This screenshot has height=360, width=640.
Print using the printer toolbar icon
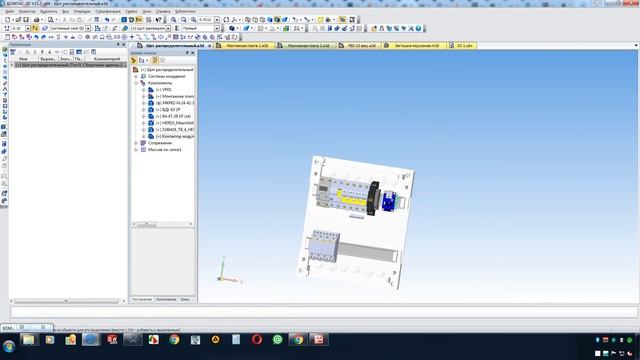tap(36, 20)
